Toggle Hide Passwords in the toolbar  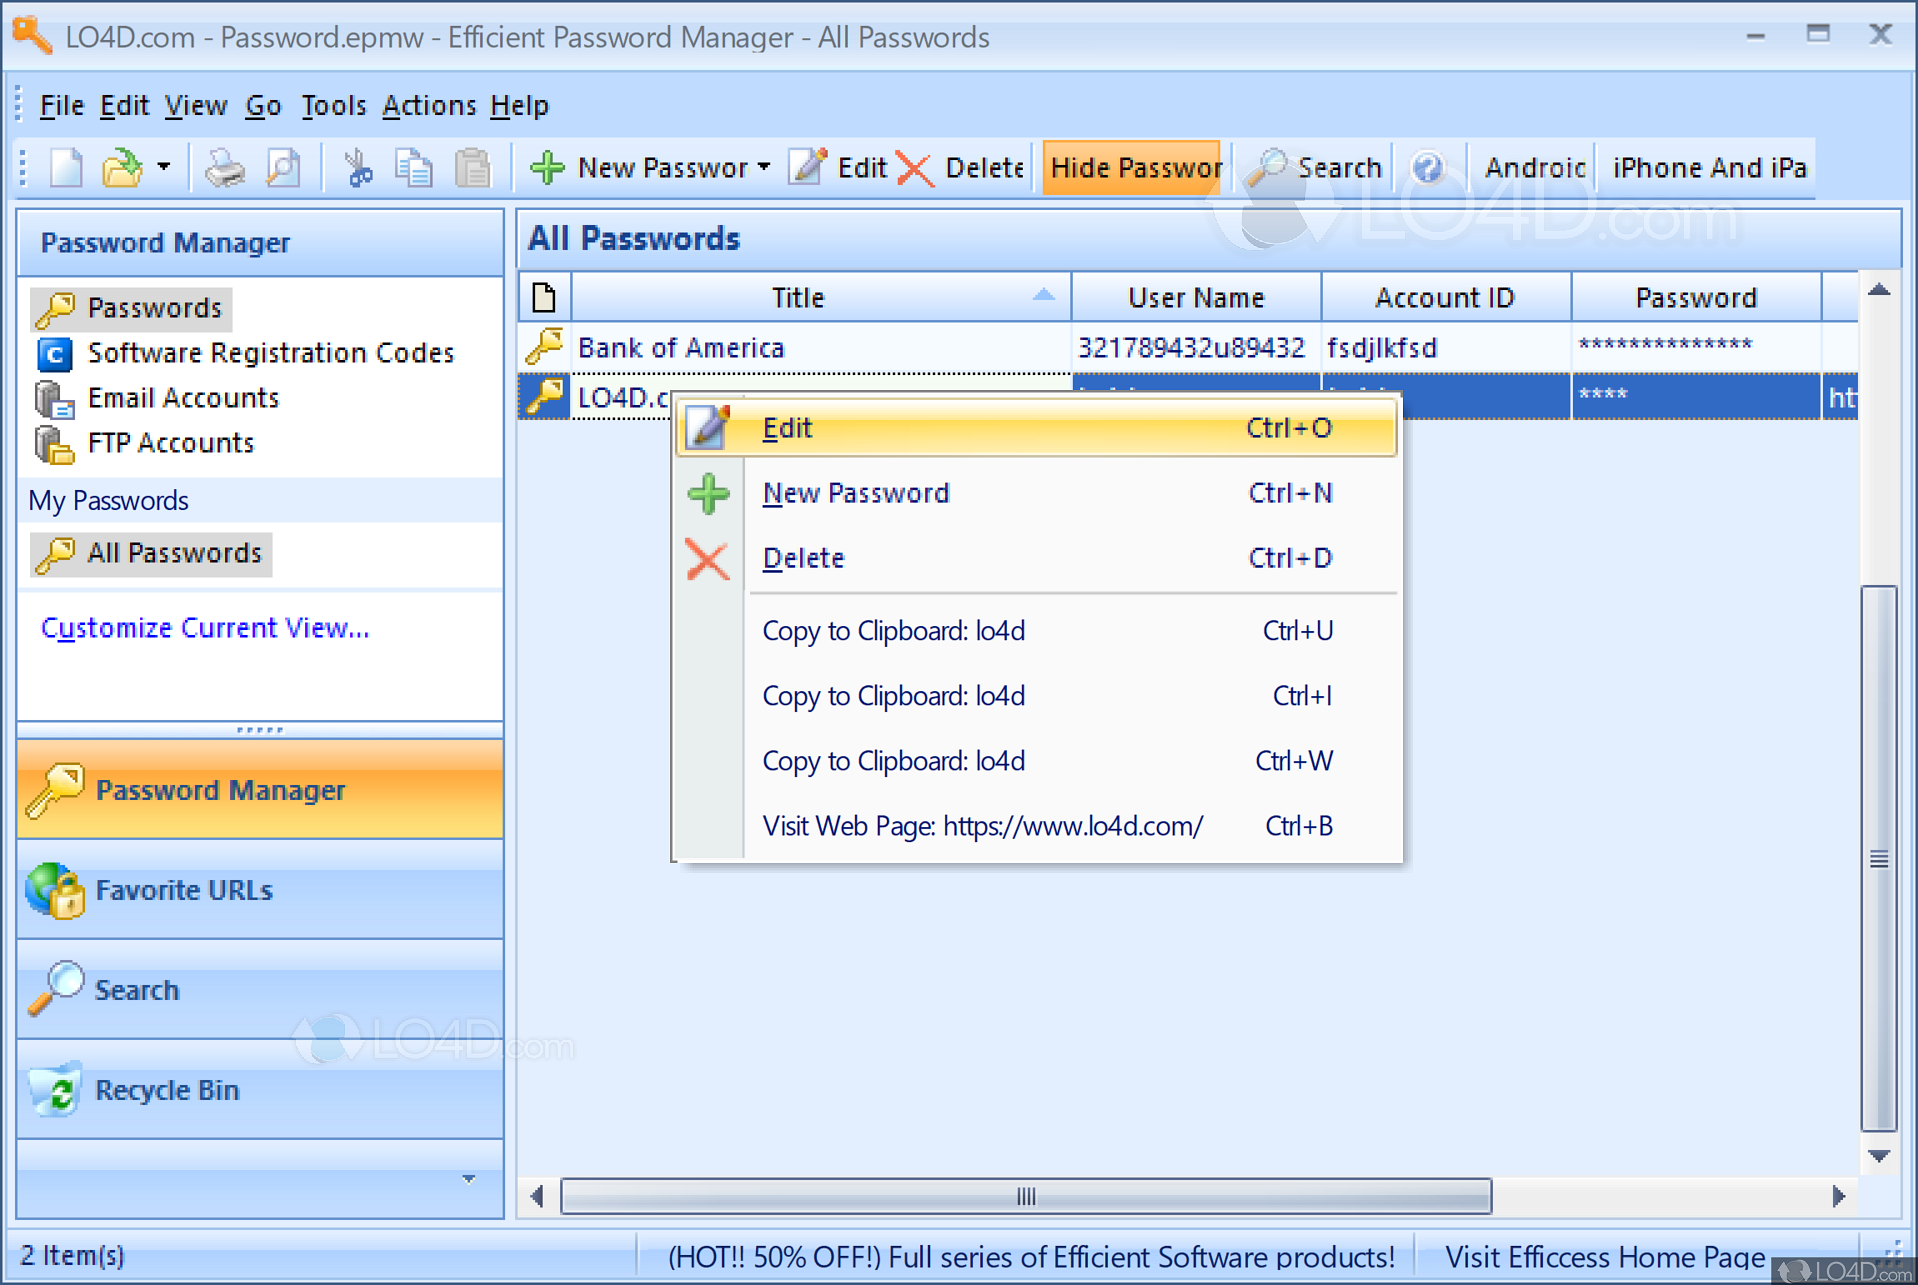[x=1133, y=167]
